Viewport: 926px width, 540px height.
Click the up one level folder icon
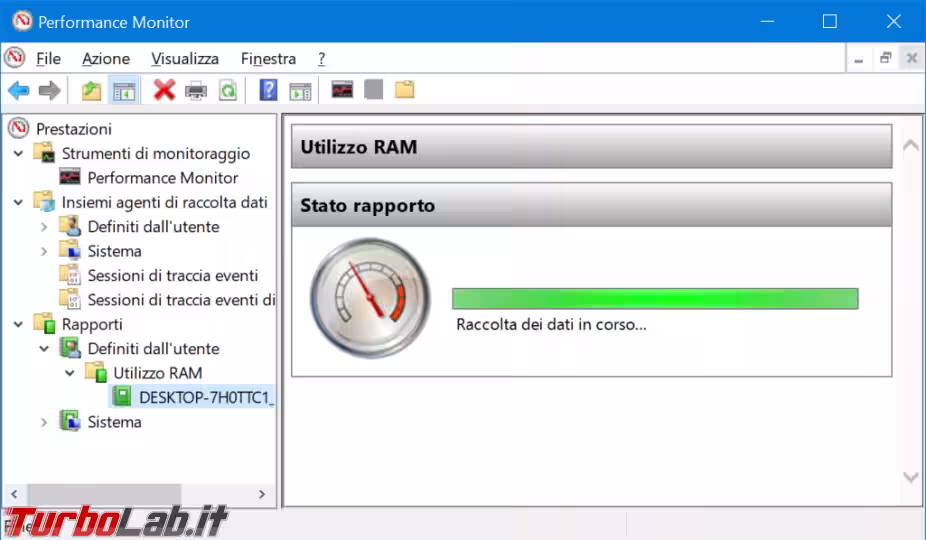pyautogui.click(x=91, y=90)
